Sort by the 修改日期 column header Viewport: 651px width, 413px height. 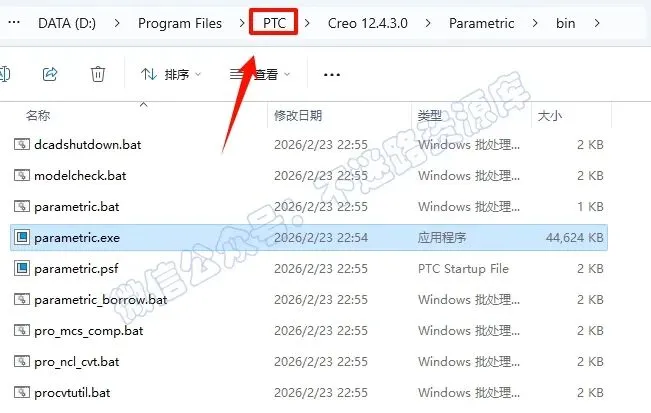(x=298, y=115)
